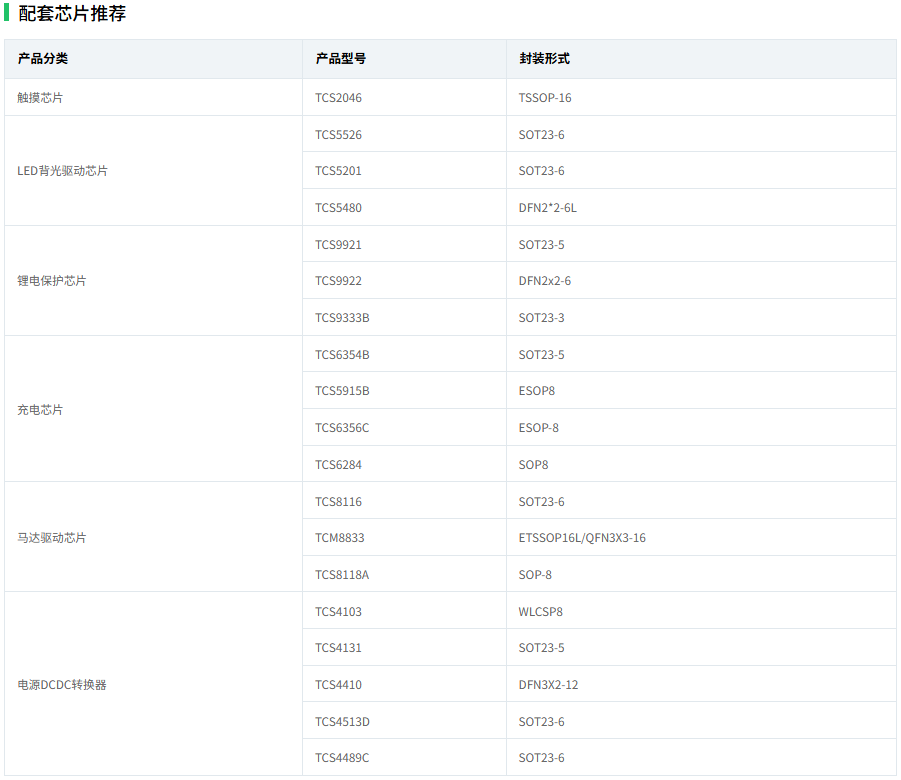Select the LED背光驱动芯片 category cell
The image size is (901, 780).
click(63, 171)
